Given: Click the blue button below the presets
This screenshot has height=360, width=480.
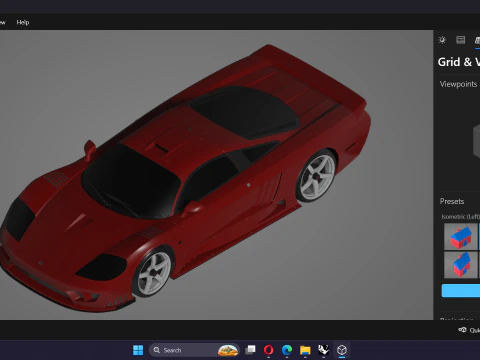Looking at the screenshot, I should [x=461, y=291].
